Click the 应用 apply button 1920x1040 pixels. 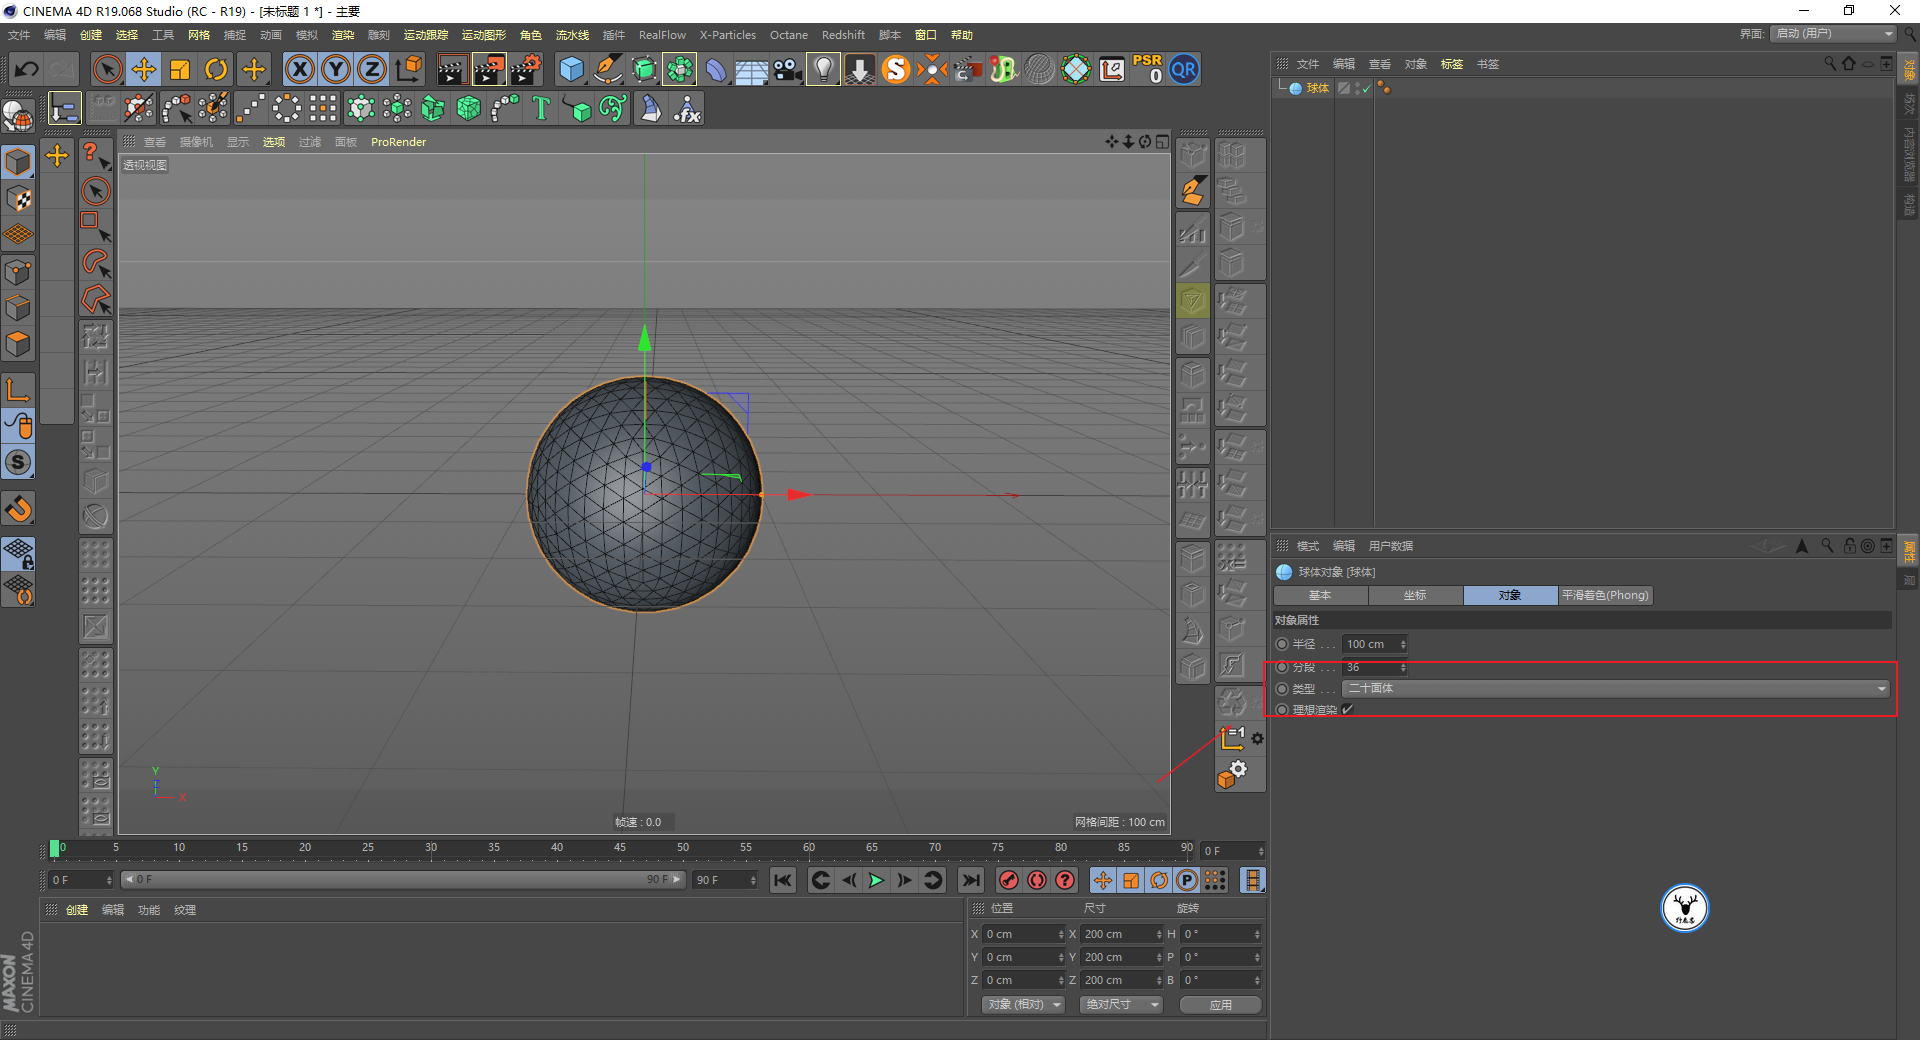click(x=1220, y=1004)
